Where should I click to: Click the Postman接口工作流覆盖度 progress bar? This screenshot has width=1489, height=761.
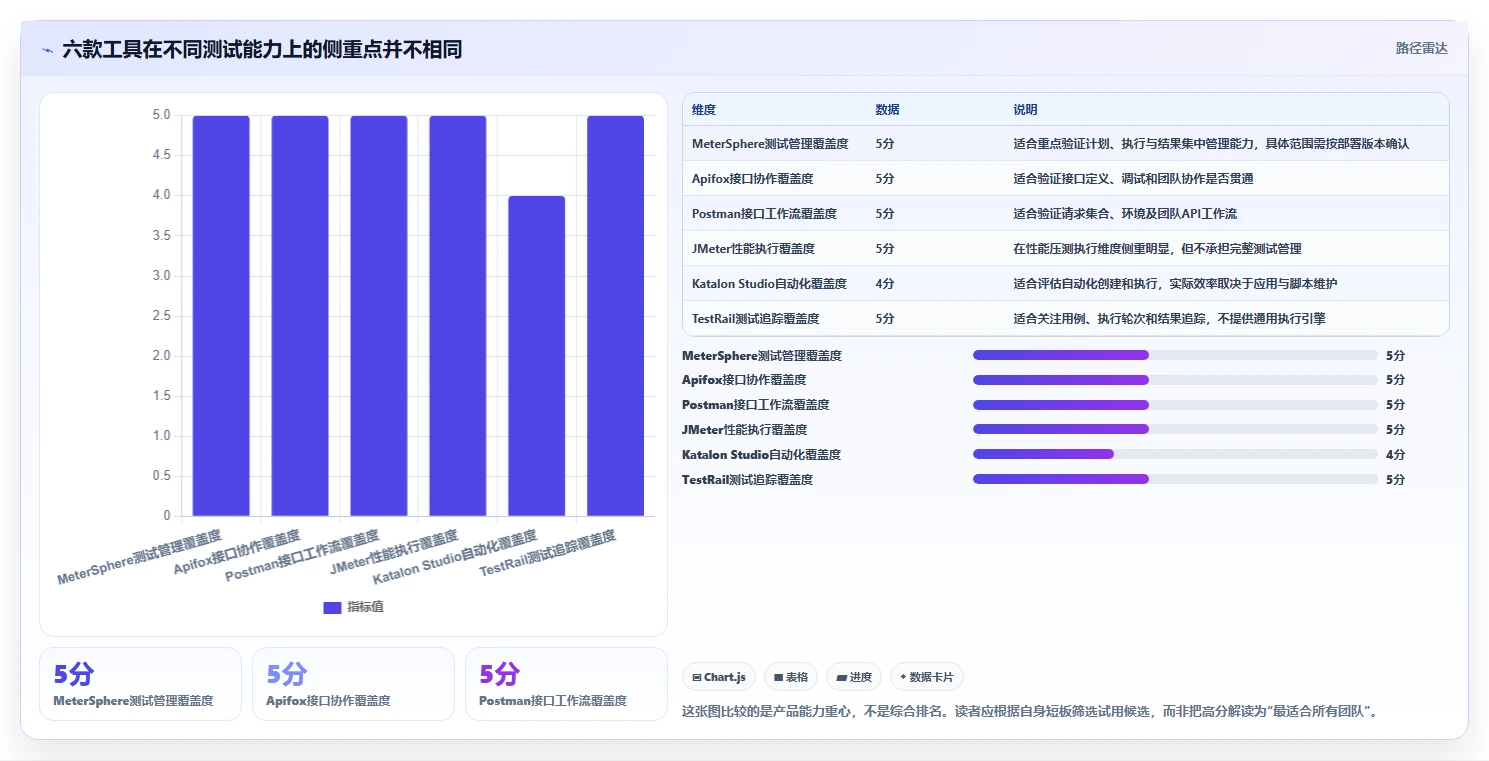[1175, 405]
